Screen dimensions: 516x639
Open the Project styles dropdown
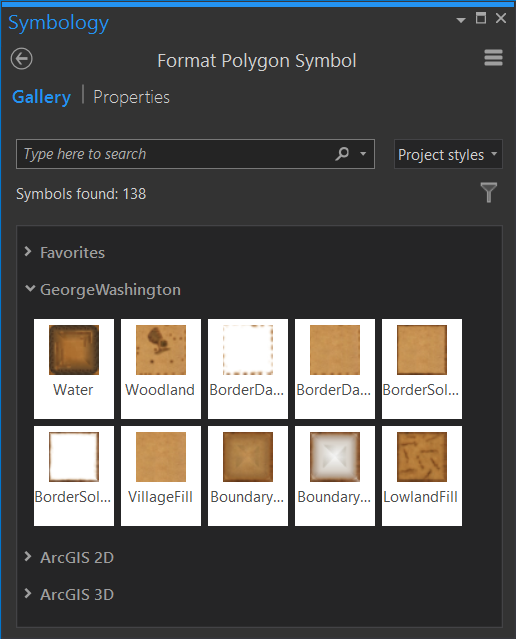[x=448, y=154]
